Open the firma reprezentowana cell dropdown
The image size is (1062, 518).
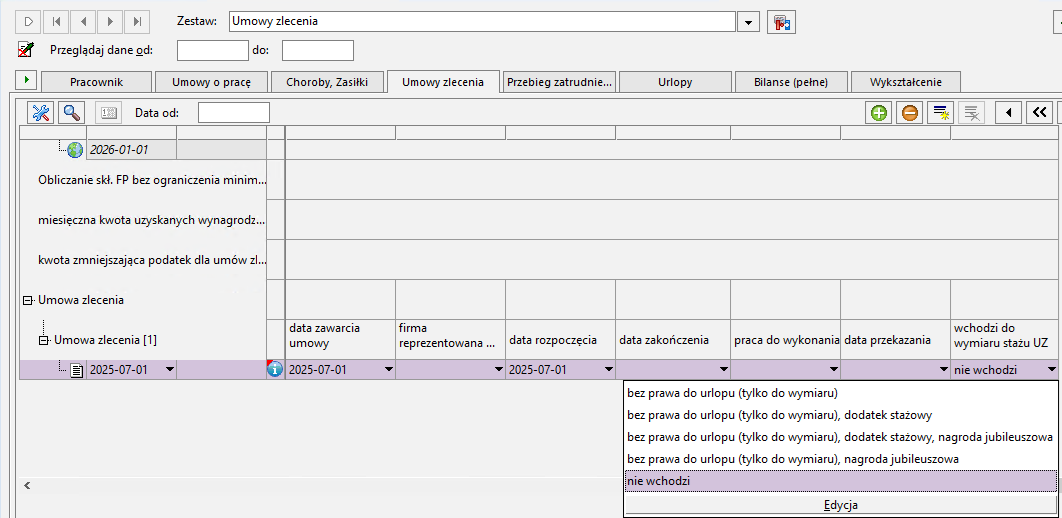click(x=498, y=370)
